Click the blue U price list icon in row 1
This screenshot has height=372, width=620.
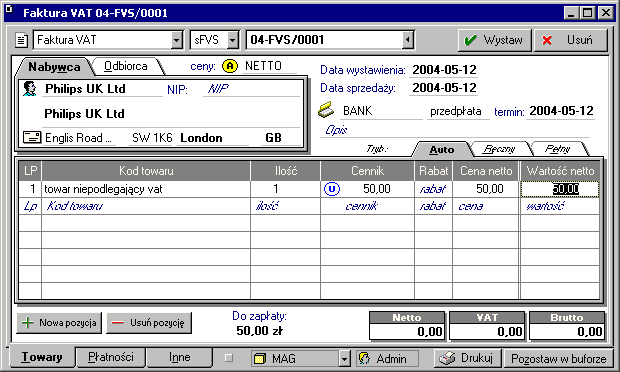coord(332,189)
